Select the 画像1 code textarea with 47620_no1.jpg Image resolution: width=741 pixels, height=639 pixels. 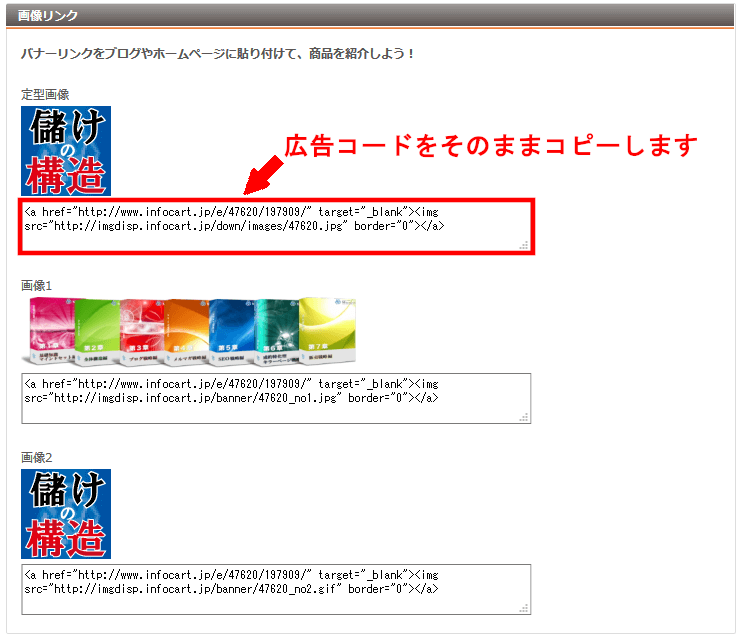(276, 398)
